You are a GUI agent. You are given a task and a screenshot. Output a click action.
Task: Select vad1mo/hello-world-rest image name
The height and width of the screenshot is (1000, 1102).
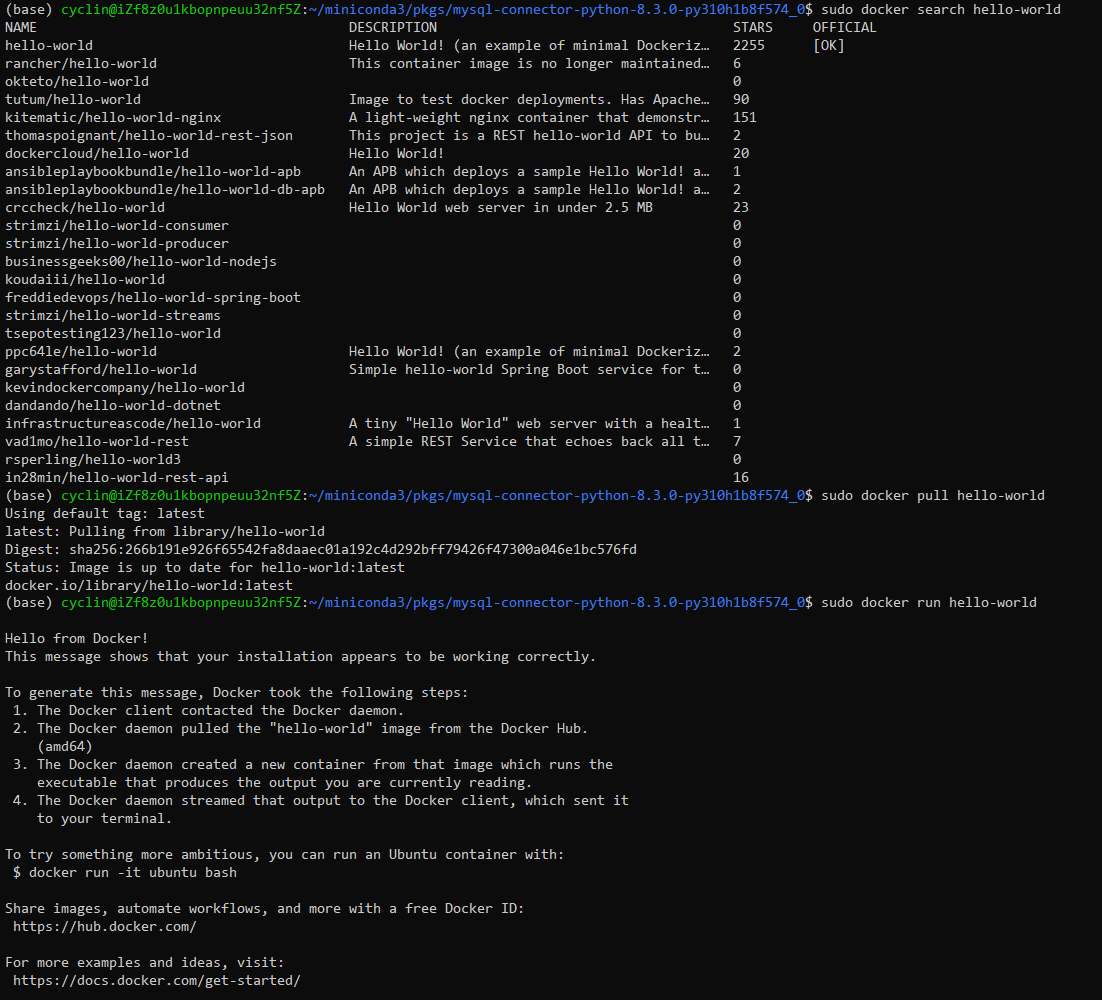(x=97, y=441)
